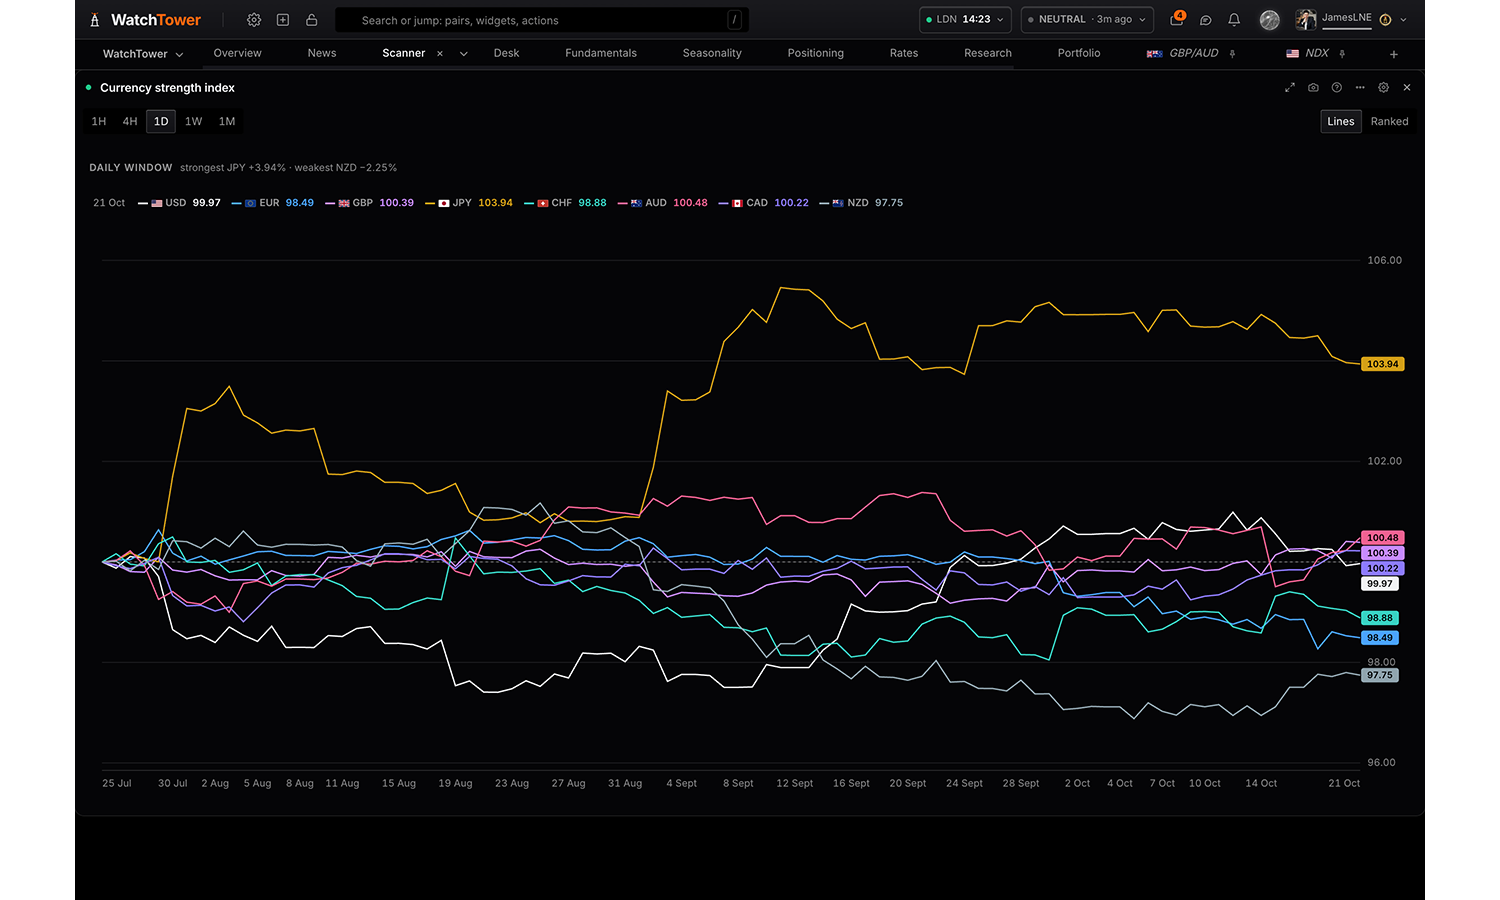Toggle the layout lock icon
This screenshot has width=1500, height=900.
click(312, 20)
